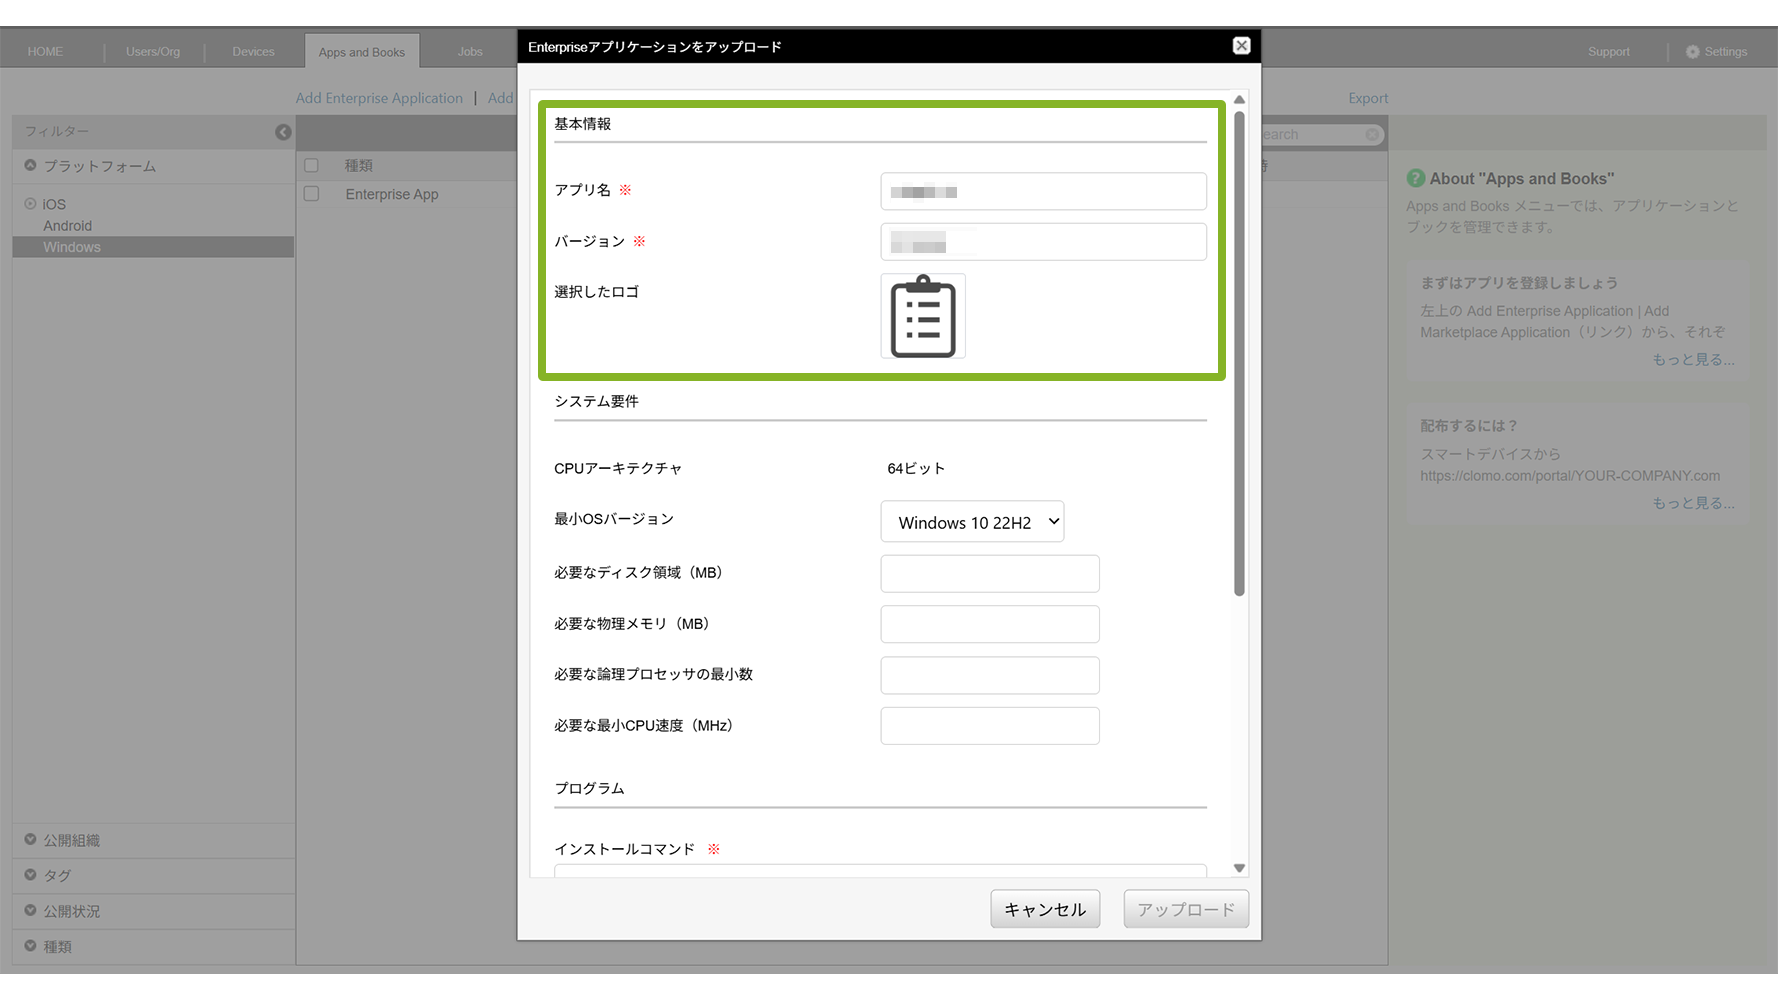
Task: Check the Enterprise App row checkbox
Action: 312,194
